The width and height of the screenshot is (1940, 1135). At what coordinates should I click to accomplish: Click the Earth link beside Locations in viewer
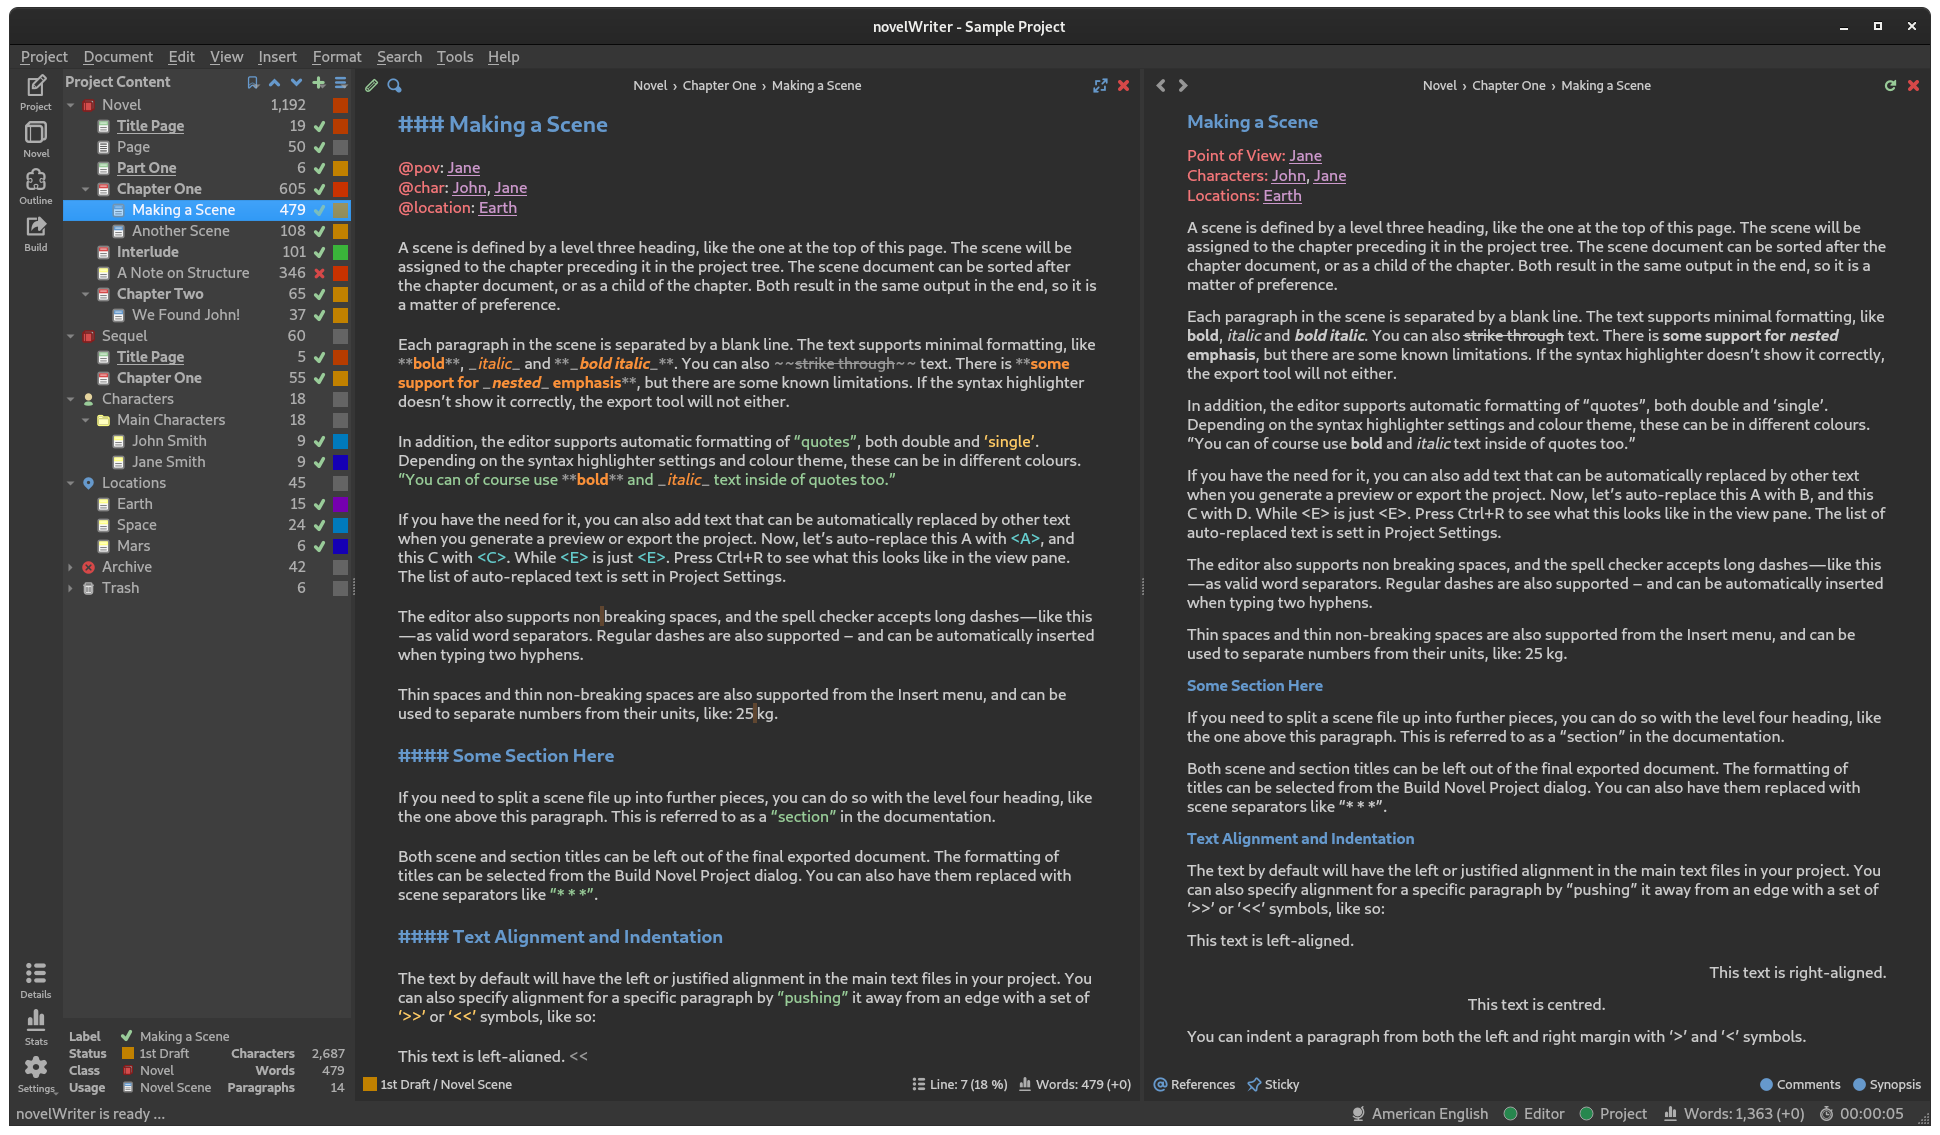[x=1282, y=196]
